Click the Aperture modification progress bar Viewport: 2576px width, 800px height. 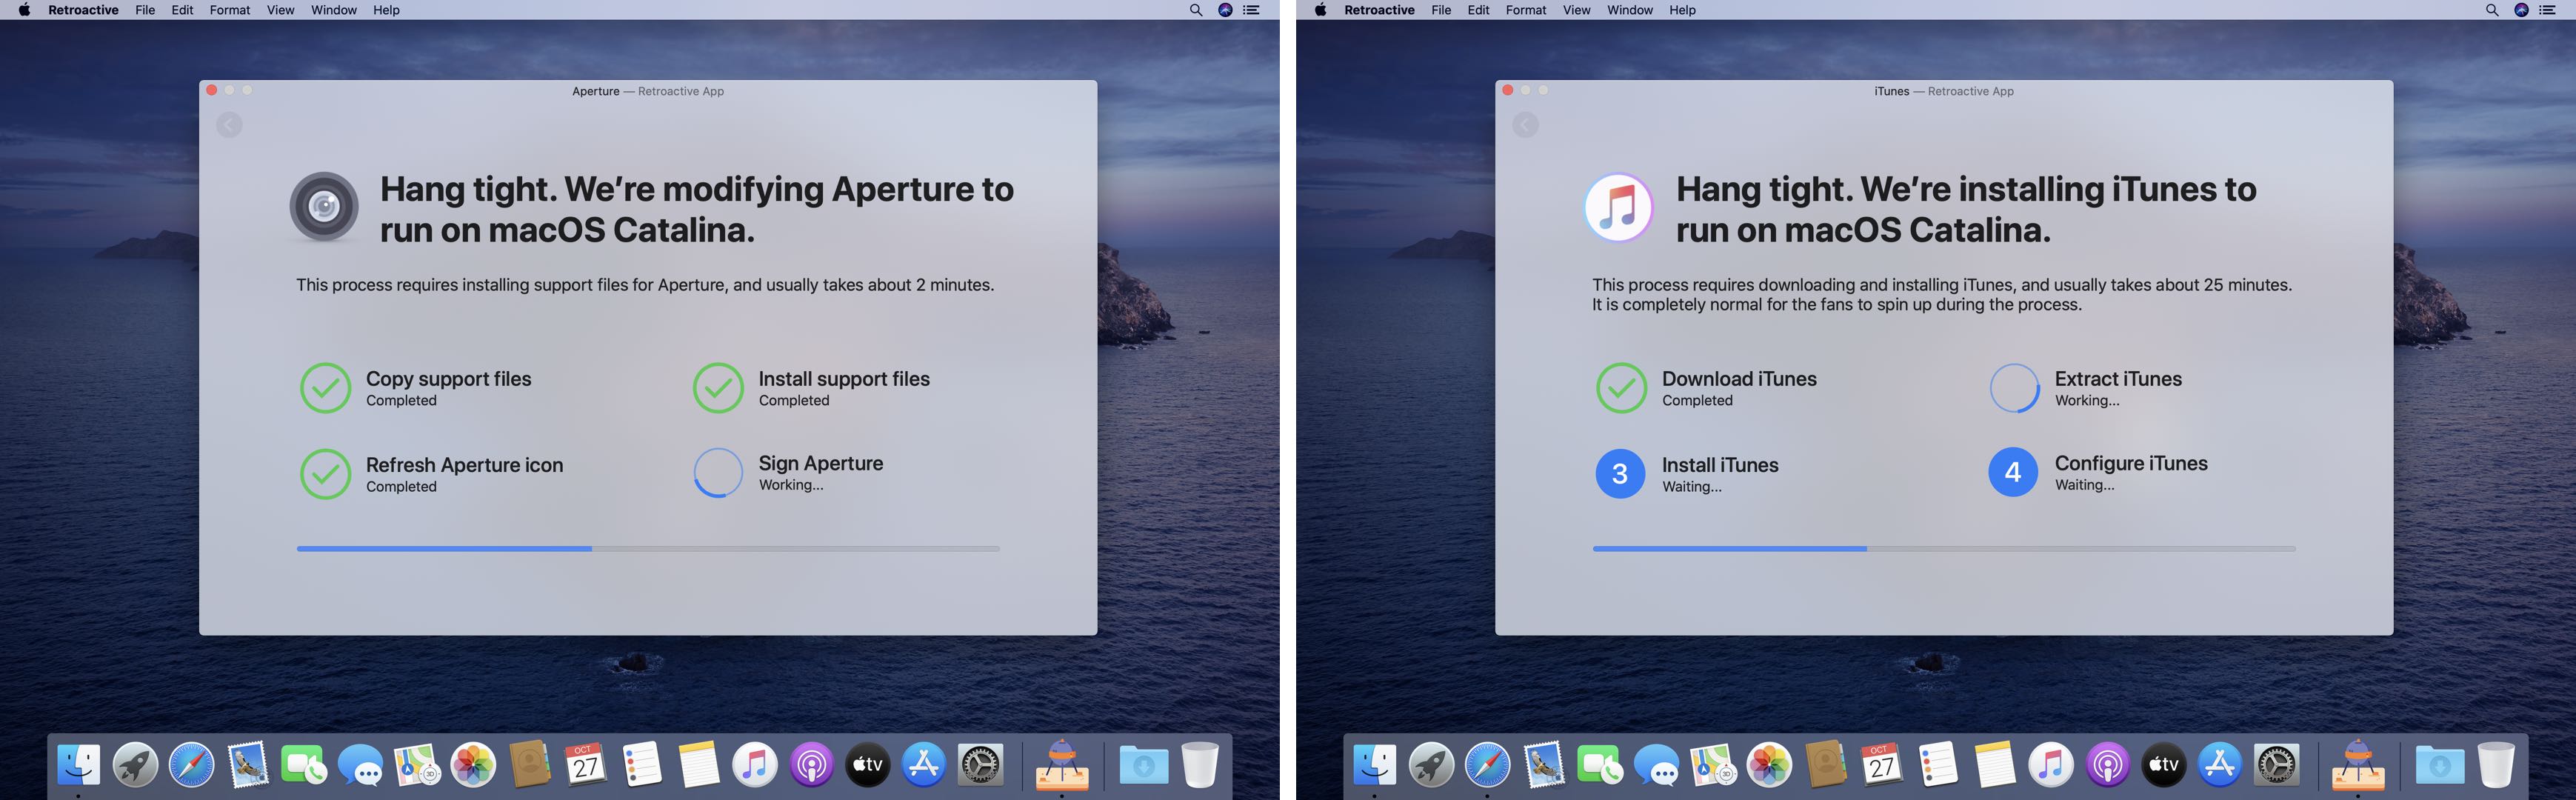coord(648,549)
